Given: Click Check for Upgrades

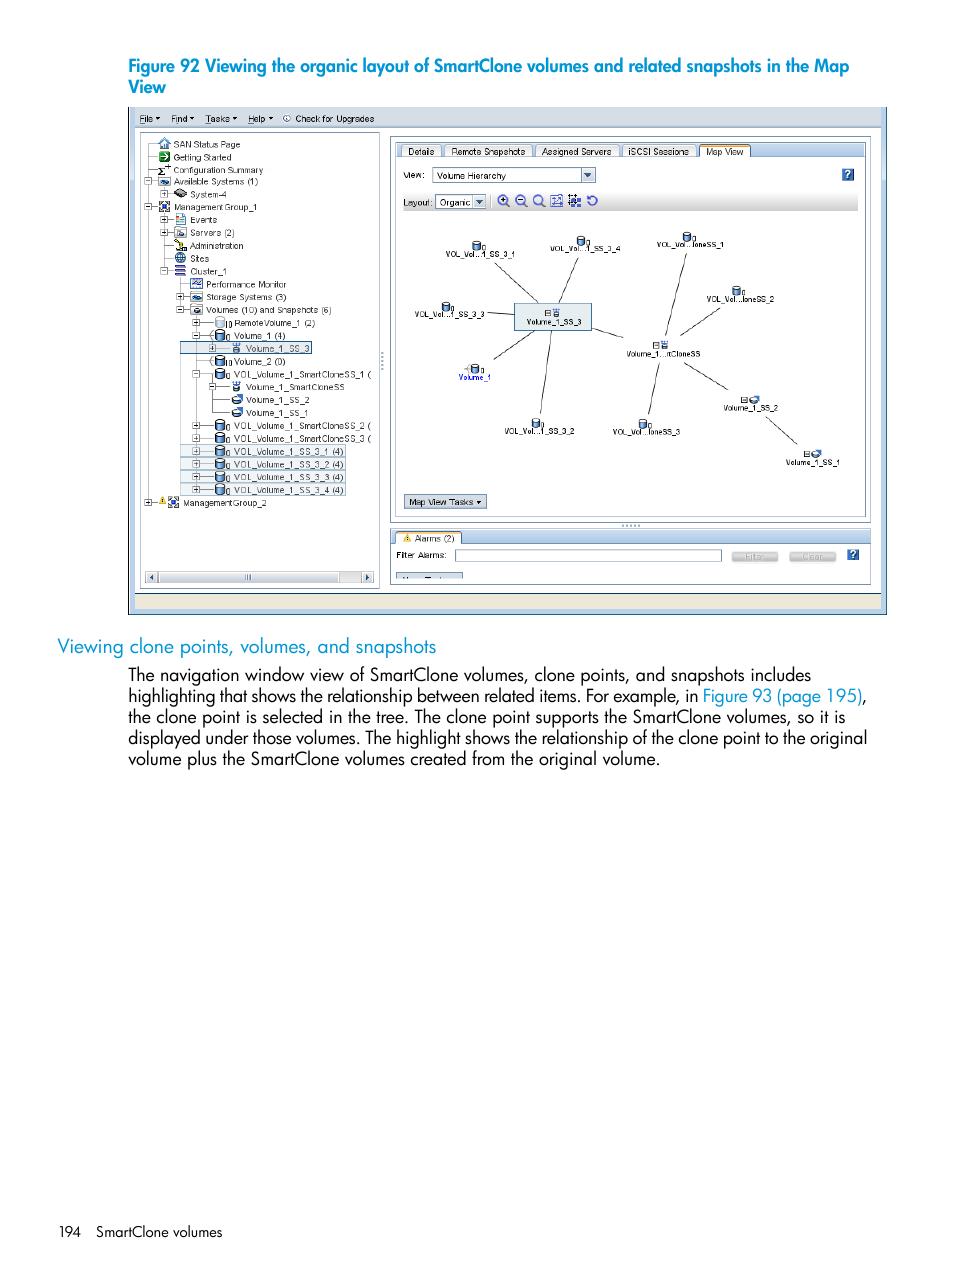Looking at the screenshot, I should (329, 118).
